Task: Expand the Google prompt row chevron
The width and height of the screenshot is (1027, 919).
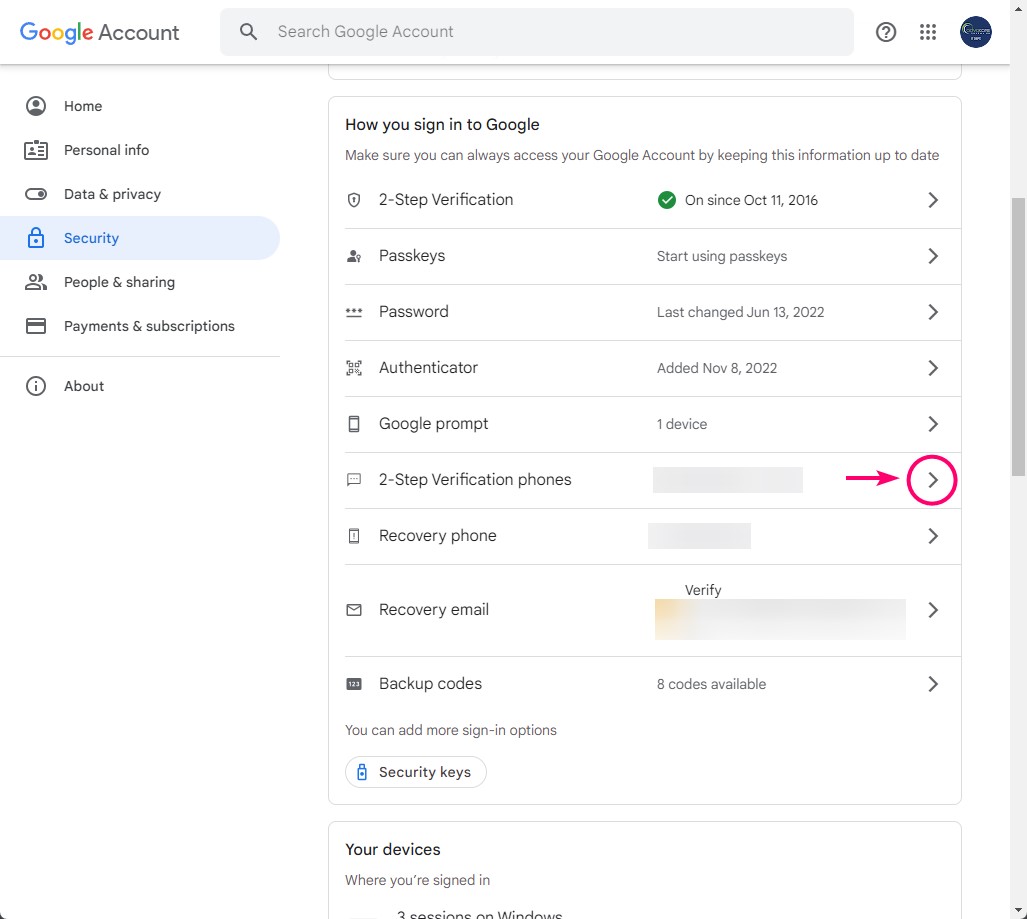Action: tap(933, 424)
